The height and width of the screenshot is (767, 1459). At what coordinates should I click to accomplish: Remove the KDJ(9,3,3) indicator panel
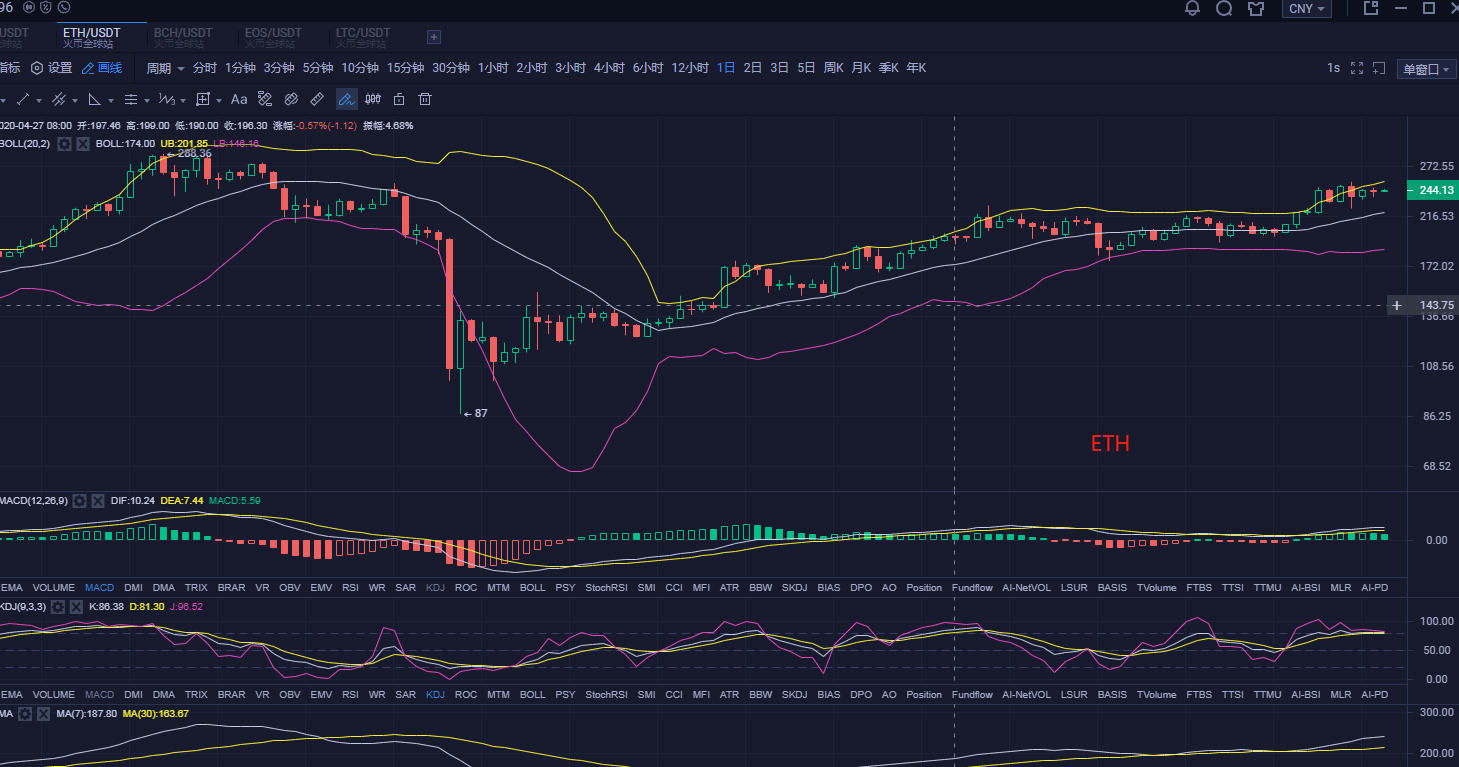pyautogui.click(x=77, y=606)
